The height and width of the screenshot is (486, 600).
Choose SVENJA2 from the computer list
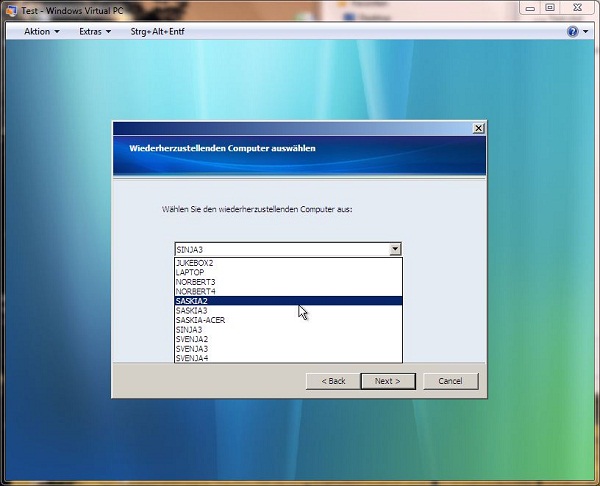192,339
